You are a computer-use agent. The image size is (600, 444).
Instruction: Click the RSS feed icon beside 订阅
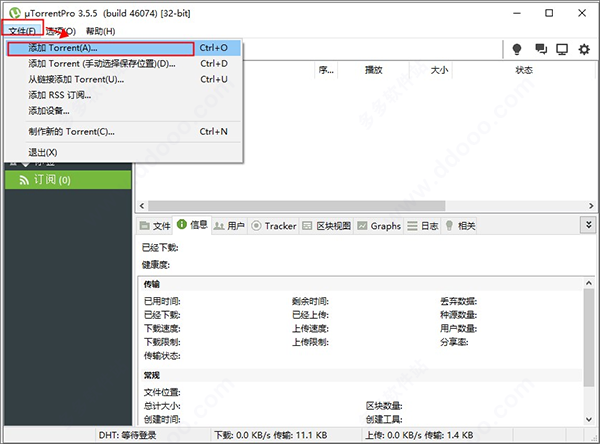point(24,180)
